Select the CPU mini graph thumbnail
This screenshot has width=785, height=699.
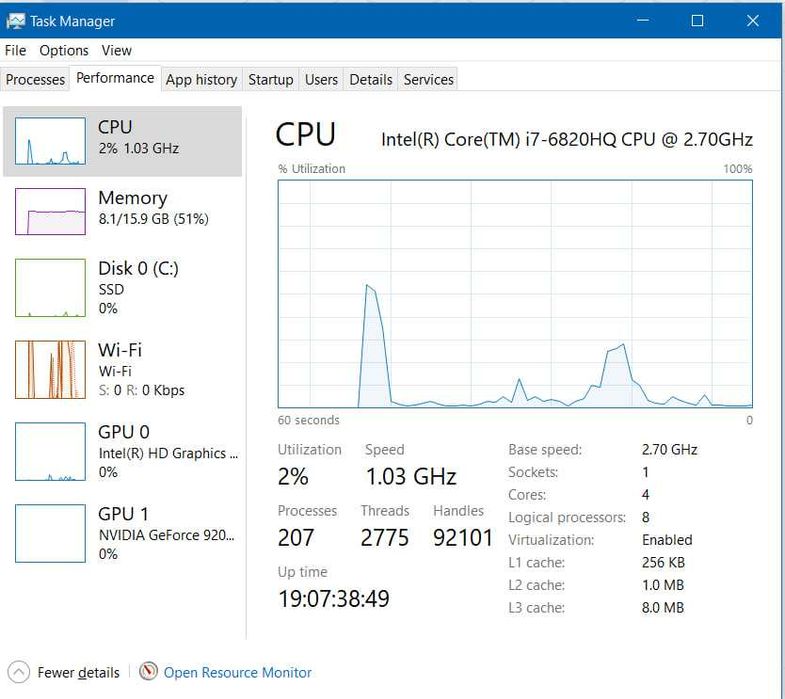pyautogui.click(x=50, y=141)
